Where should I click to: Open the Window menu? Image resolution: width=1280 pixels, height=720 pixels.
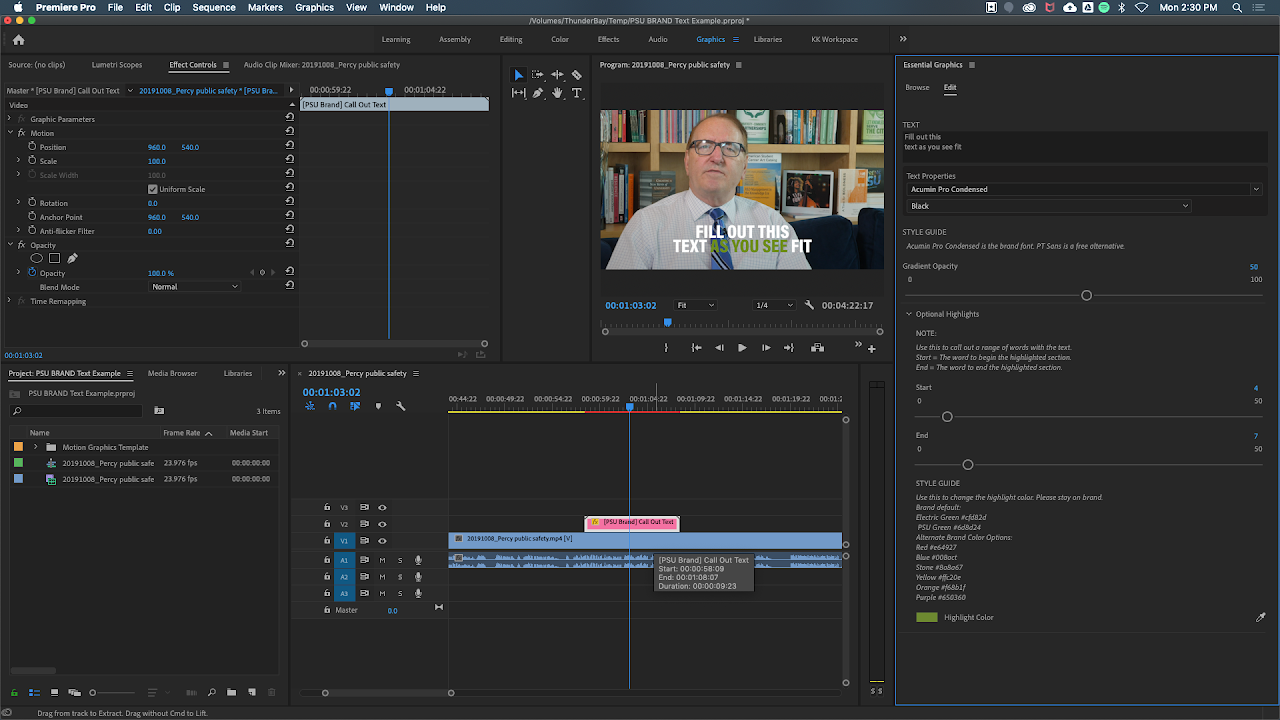click(x=393, y=7)
